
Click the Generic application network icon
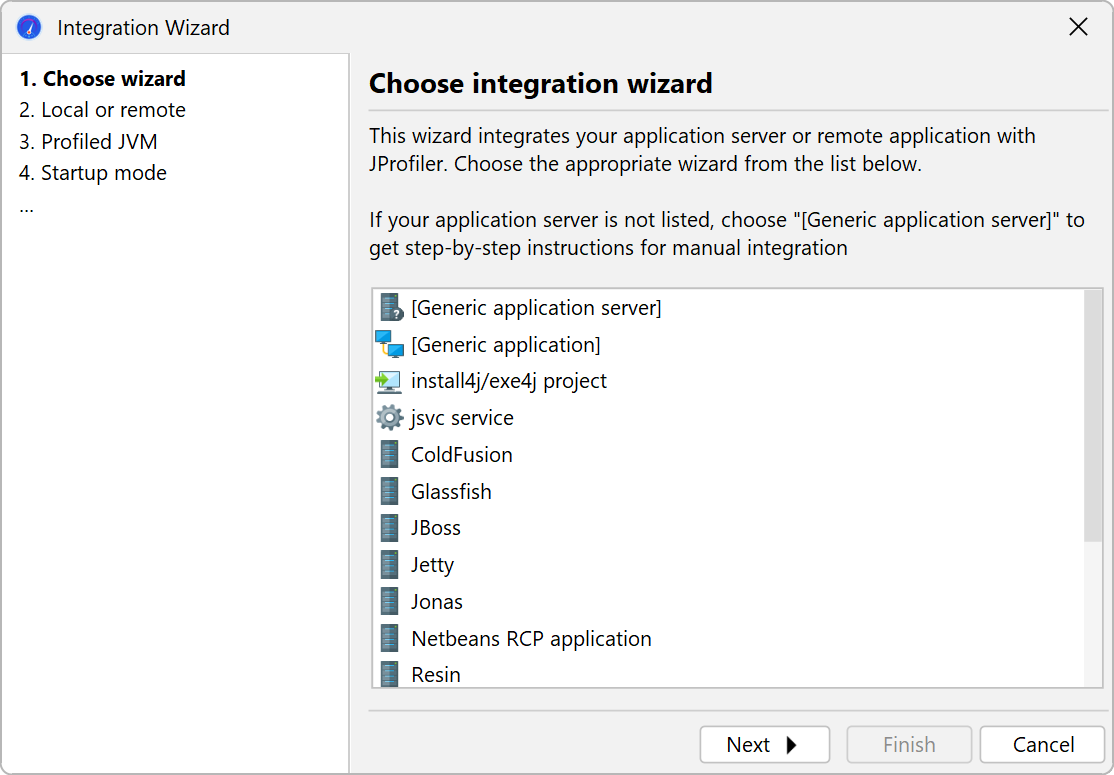pos(389,345)
